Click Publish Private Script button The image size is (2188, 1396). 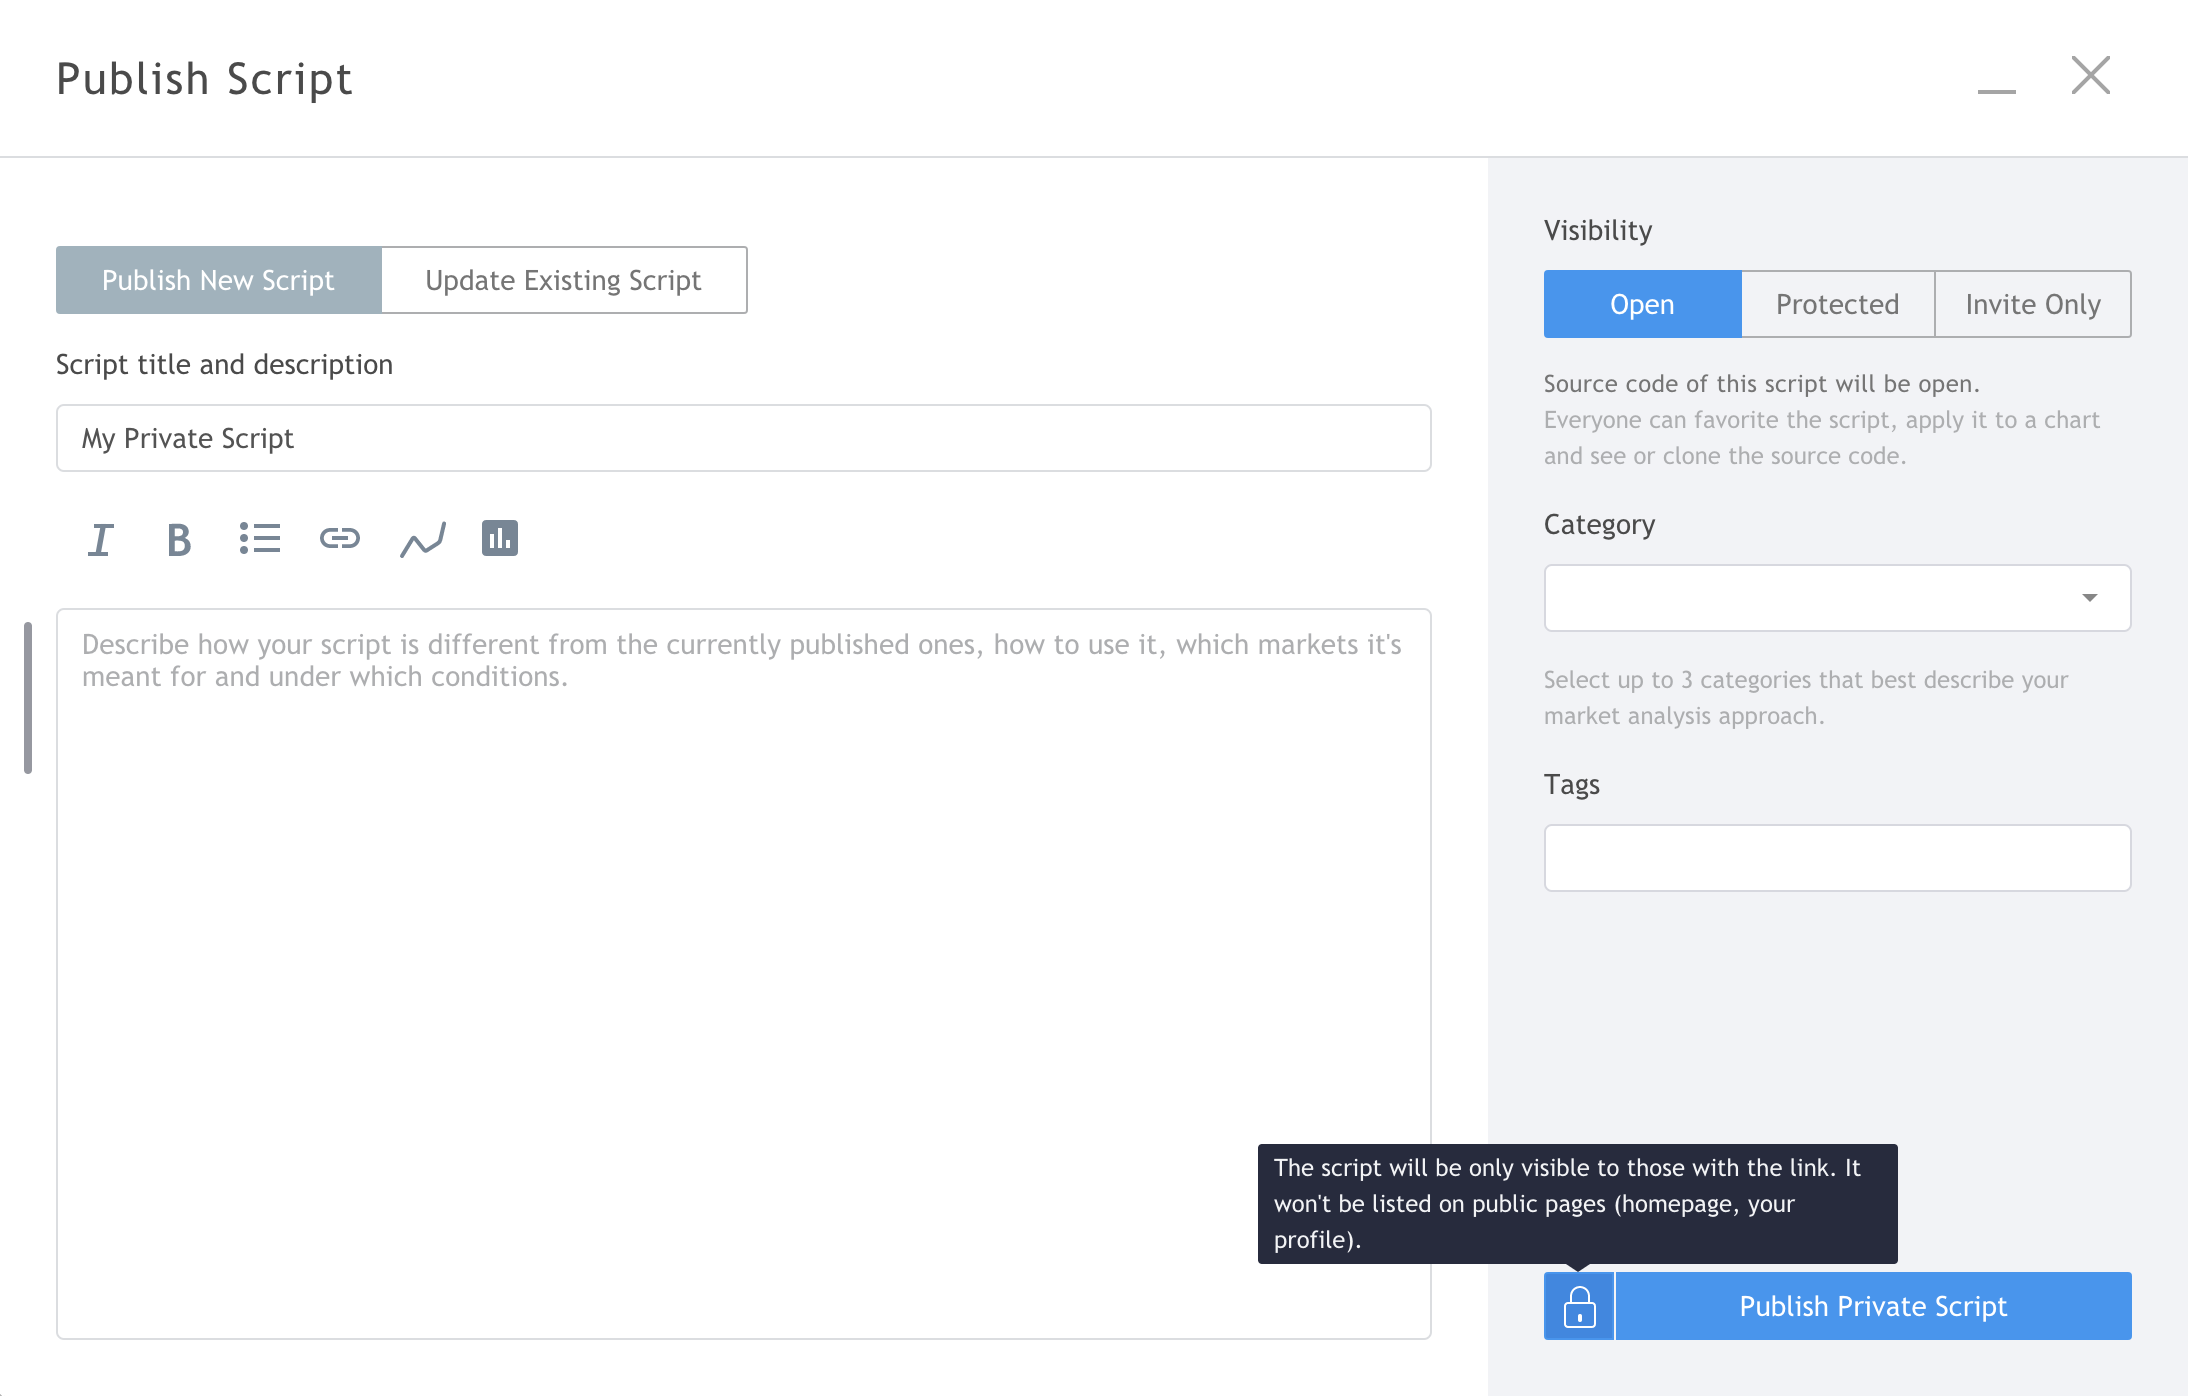pos(1872,1306)
